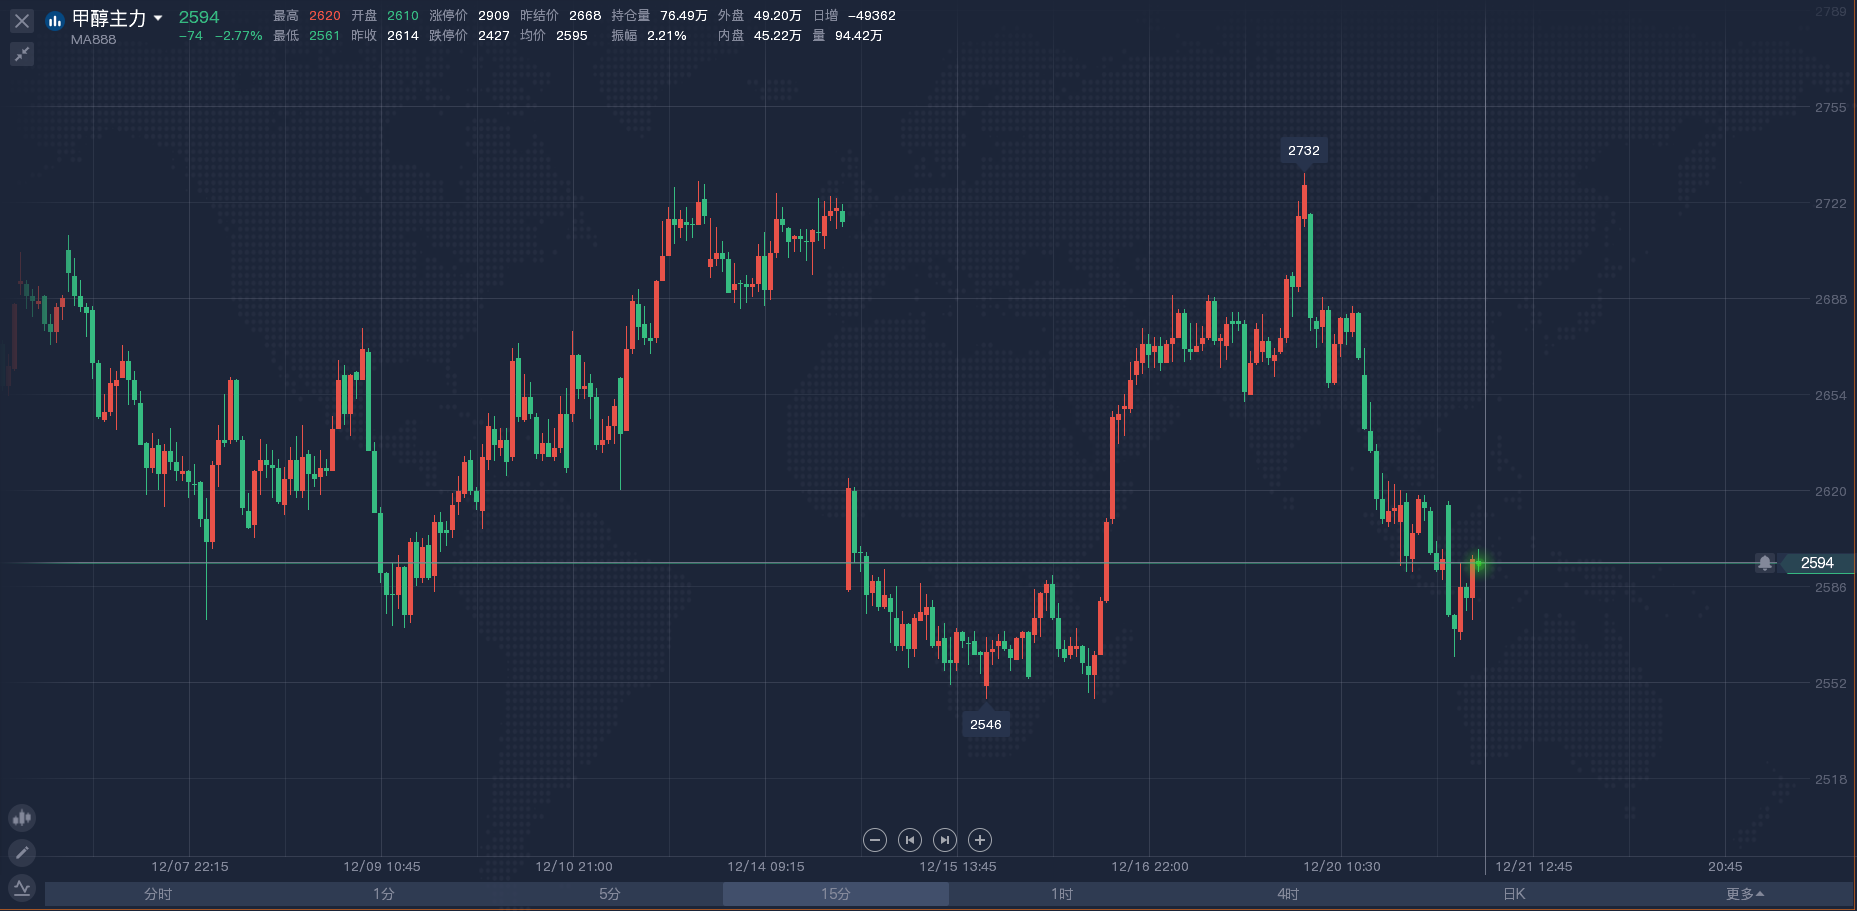Jump to the earliest candles with skip-back button
The width and height of the screenshot is (1857, 911).
pyautogui.click(x=910, y=840)
